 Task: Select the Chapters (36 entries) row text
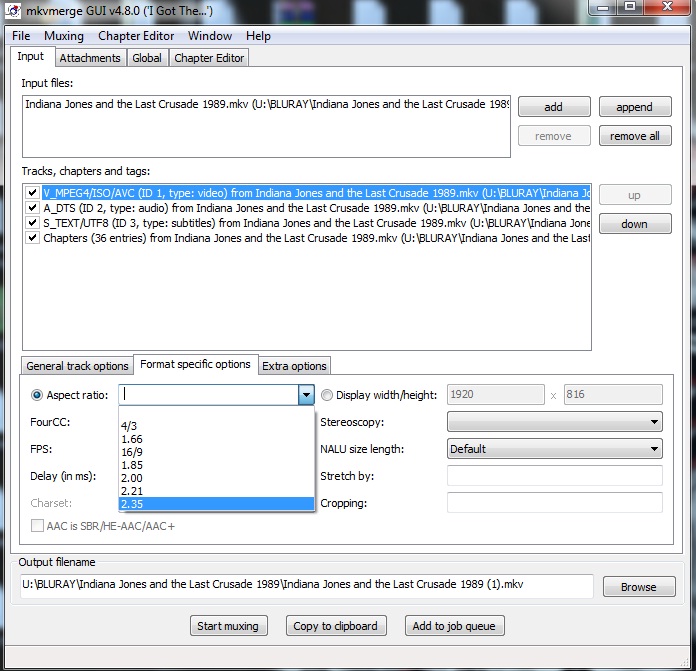(x=316, y=238)
